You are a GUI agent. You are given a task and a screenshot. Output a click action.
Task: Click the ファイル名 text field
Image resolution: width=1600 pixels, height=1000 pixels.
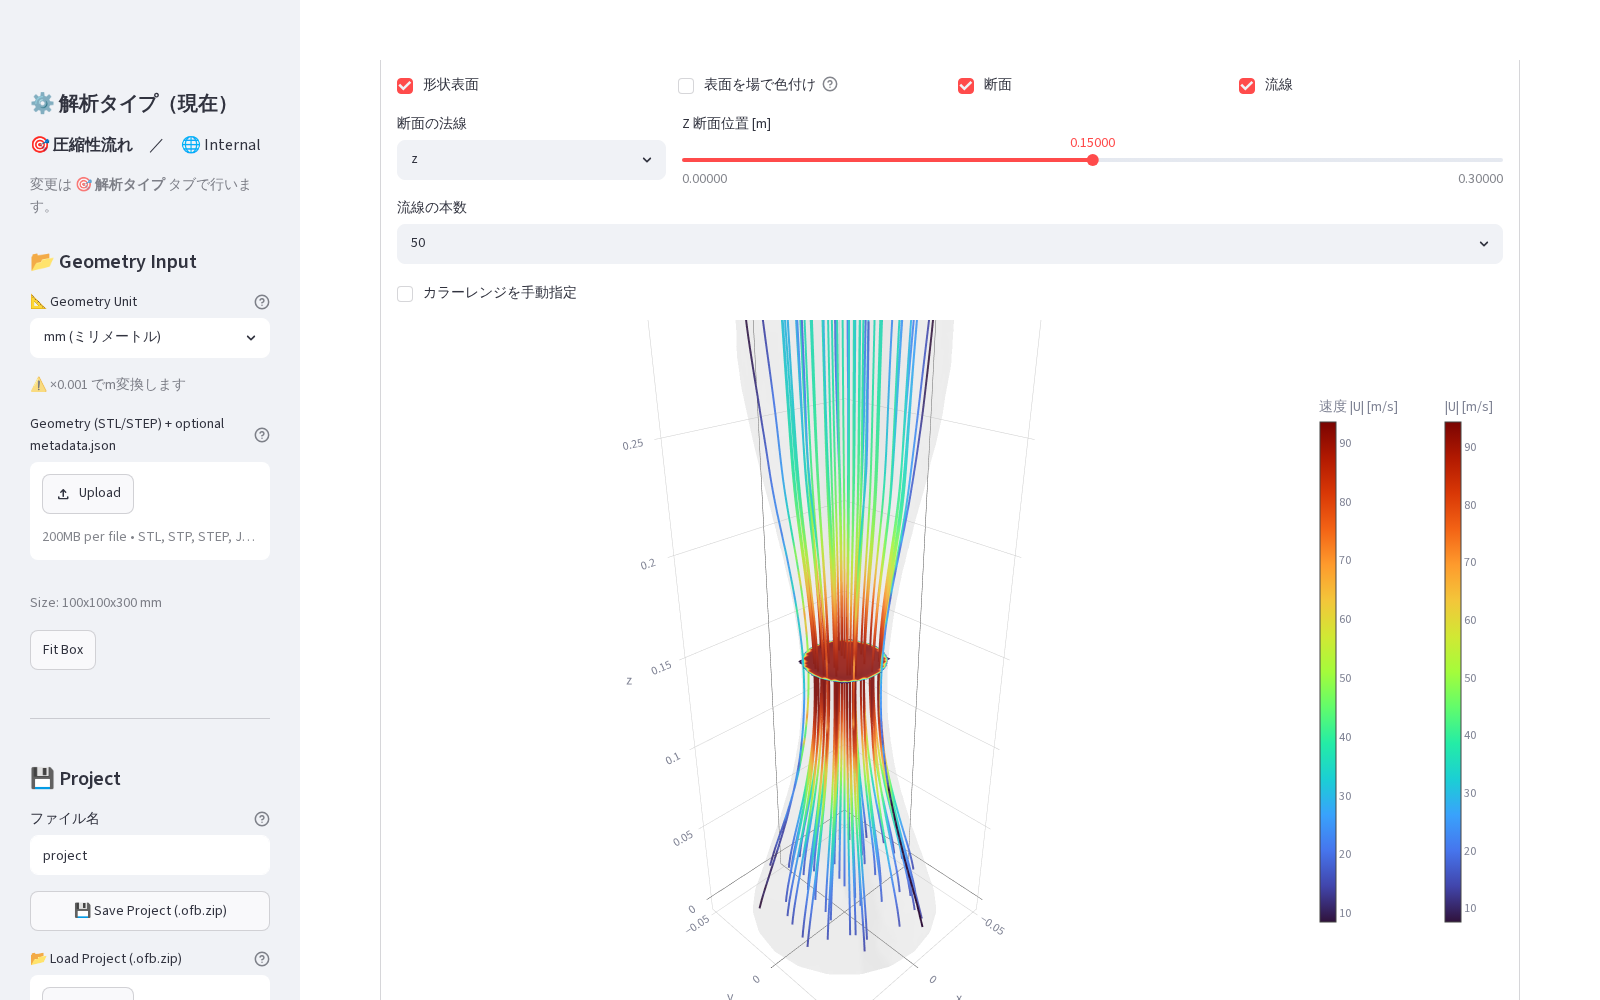click(x=150, y=855)
